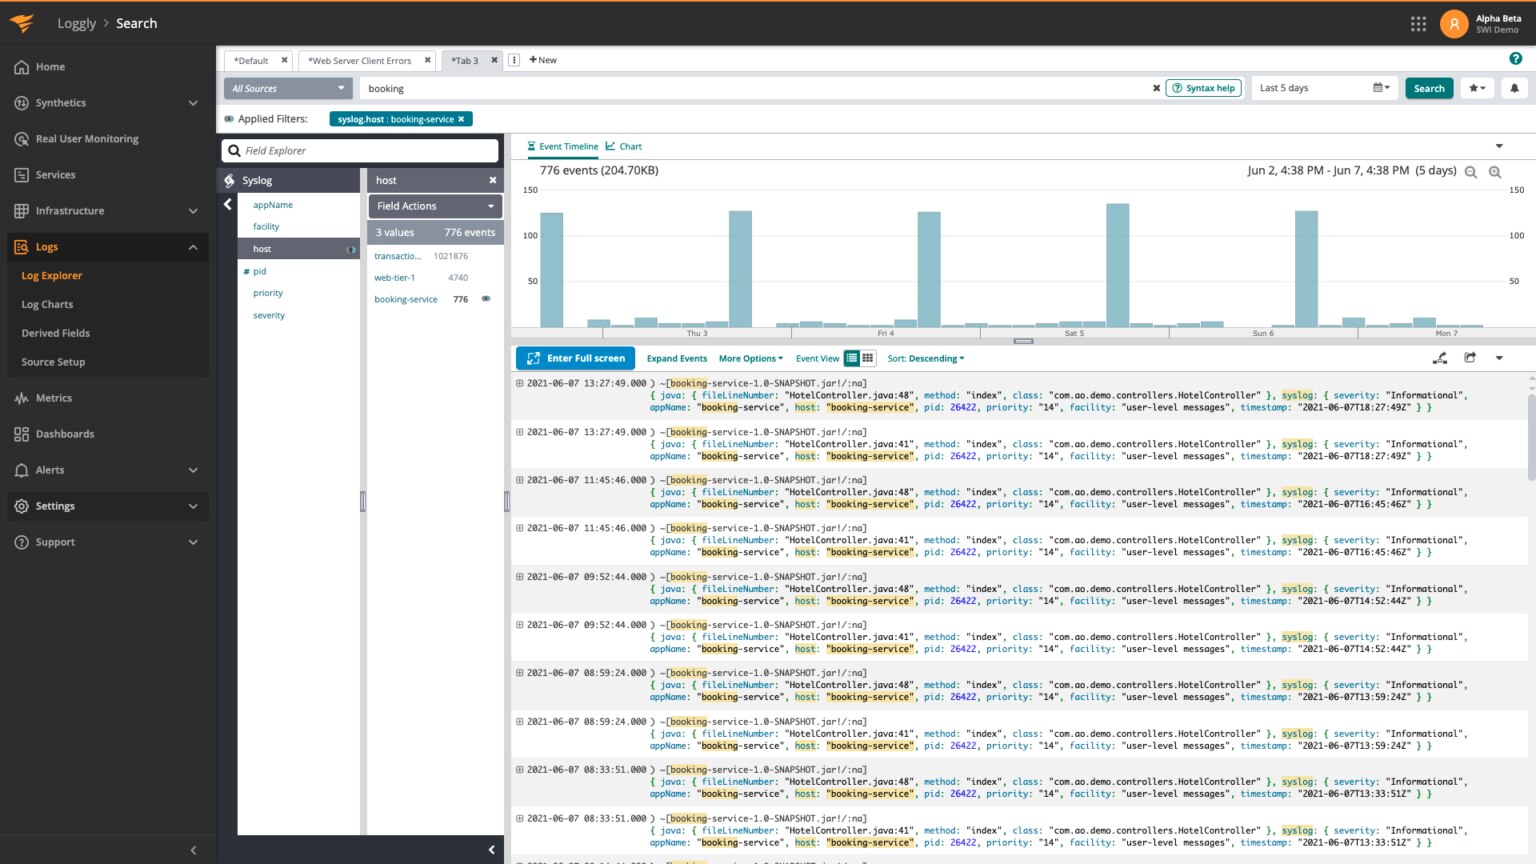Open the Log Charts section
Image resolution: width=1536 pixels, height=864 pixels.
(47, 304)
